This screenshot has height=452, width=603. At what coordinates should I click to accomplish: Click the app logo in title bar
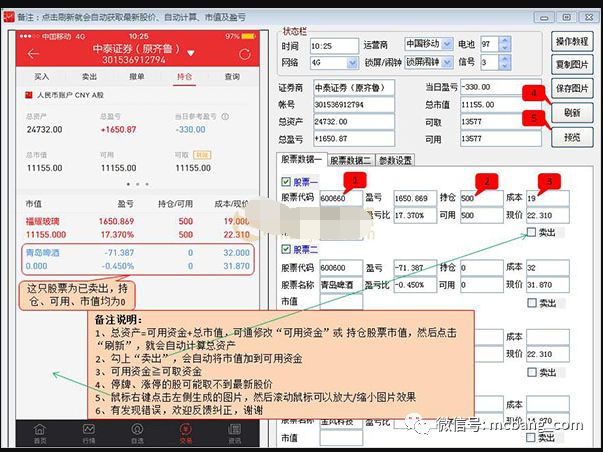click(9, 17)
